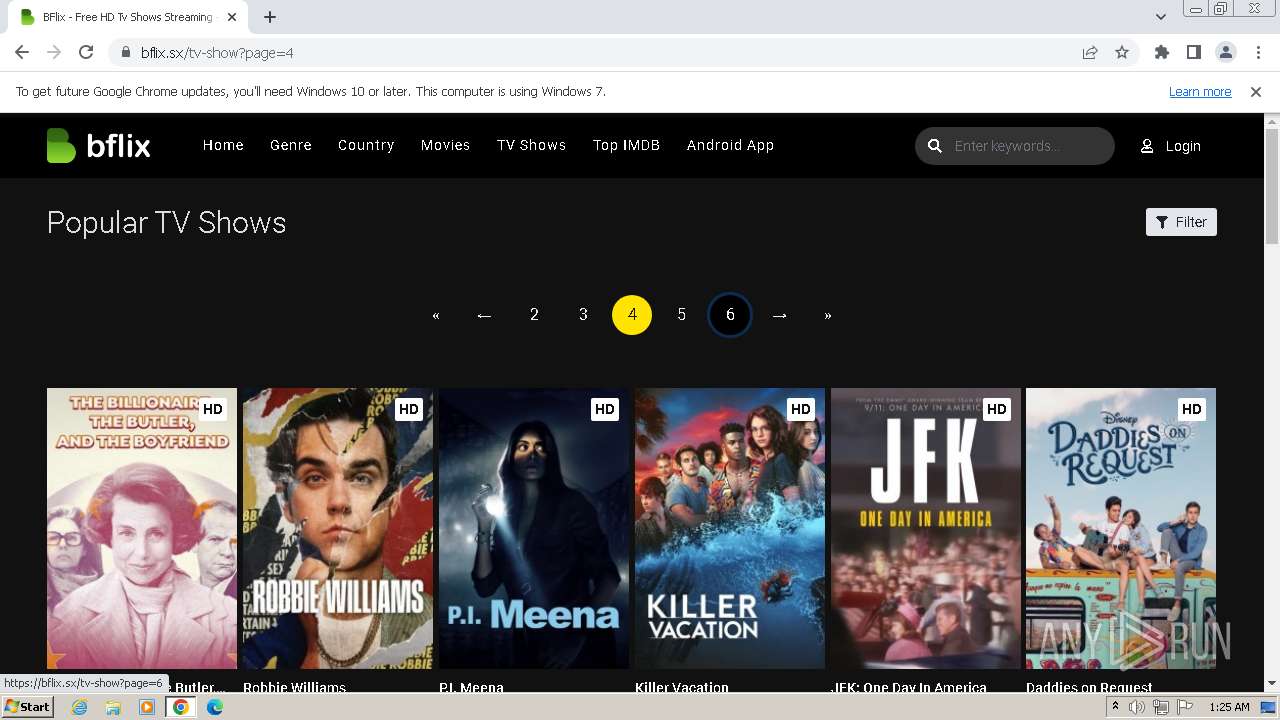
Task: Click current pagination page 4
Action: tap(632, 315)
